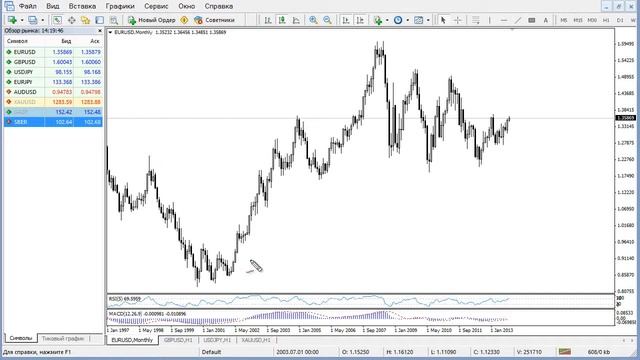The width and height of the screenshot is (640, 360).
Task: Select the XAUUSD row in Market Watch
Action: pos(53,102)
